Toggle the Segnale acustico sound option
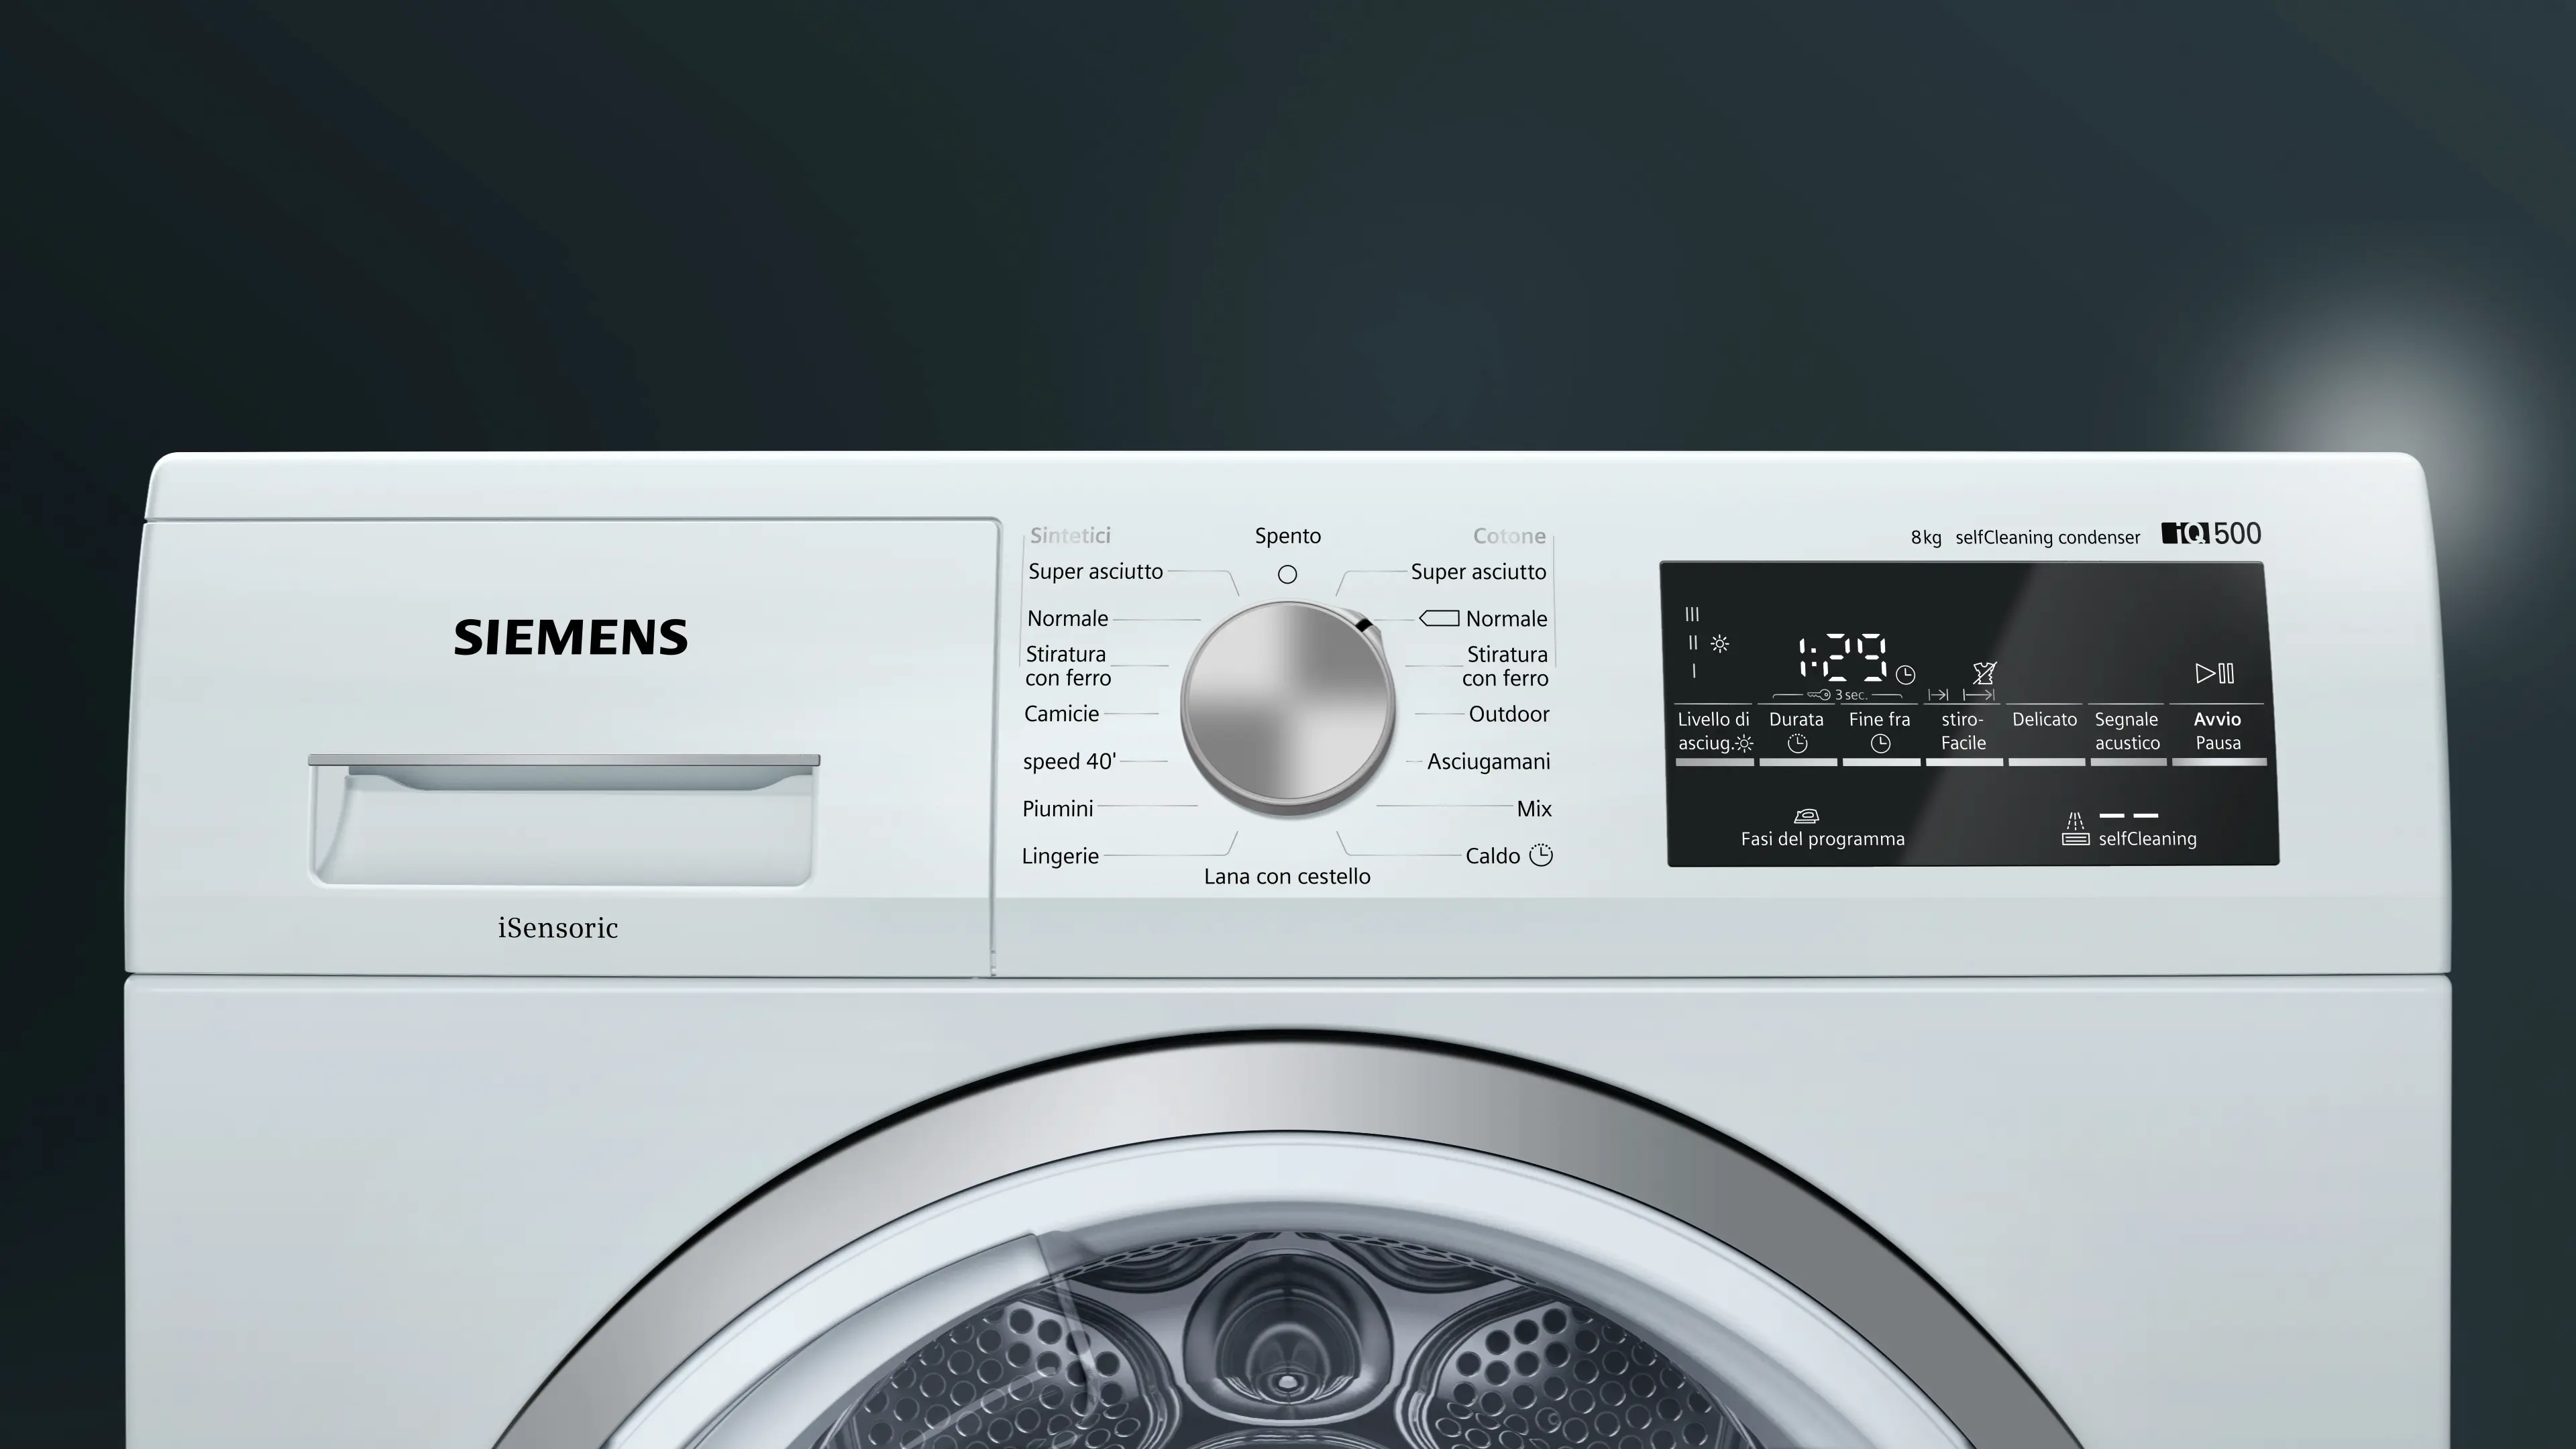 (x=2127, y=732)
